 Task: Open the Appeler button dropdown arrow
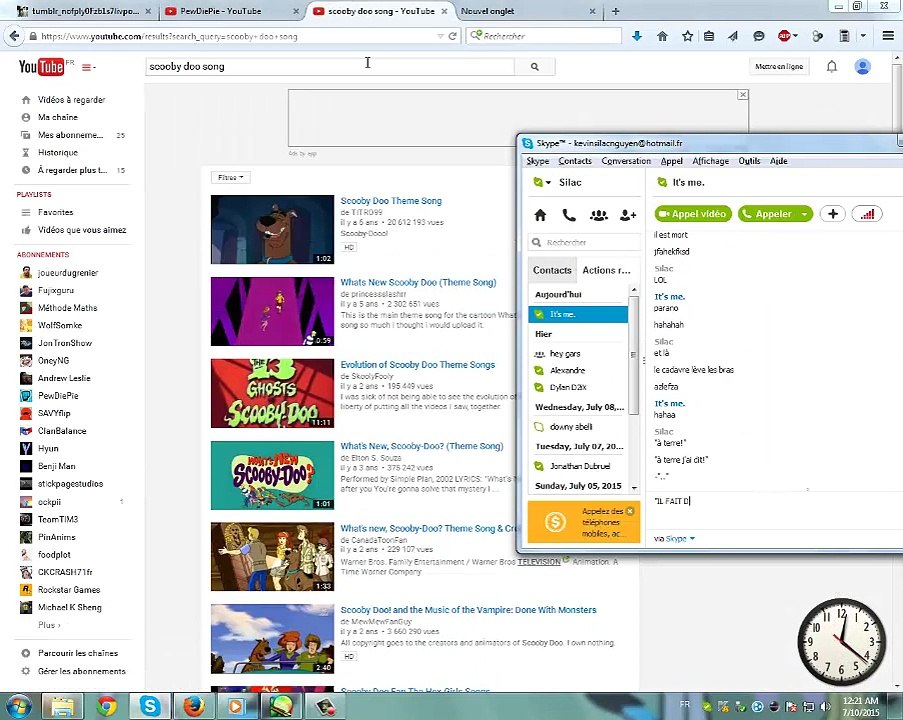pyautogui.click(x=805, y=214)
